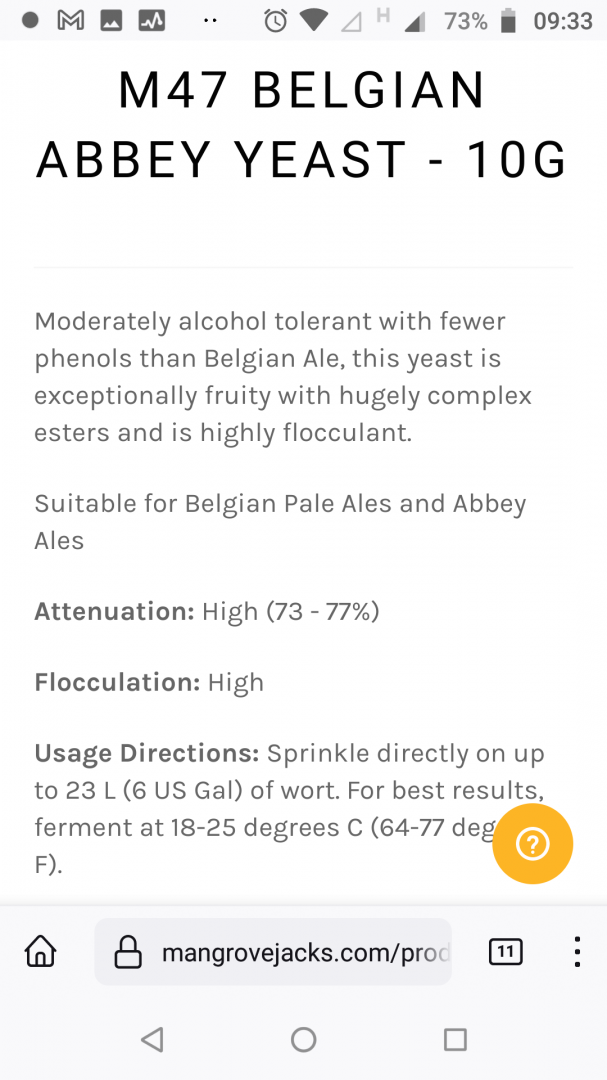The width and height of the screenshot is (607, 1080).
Task: Tap the Gmail notification icon in status bar
Action: pos(70,20)
